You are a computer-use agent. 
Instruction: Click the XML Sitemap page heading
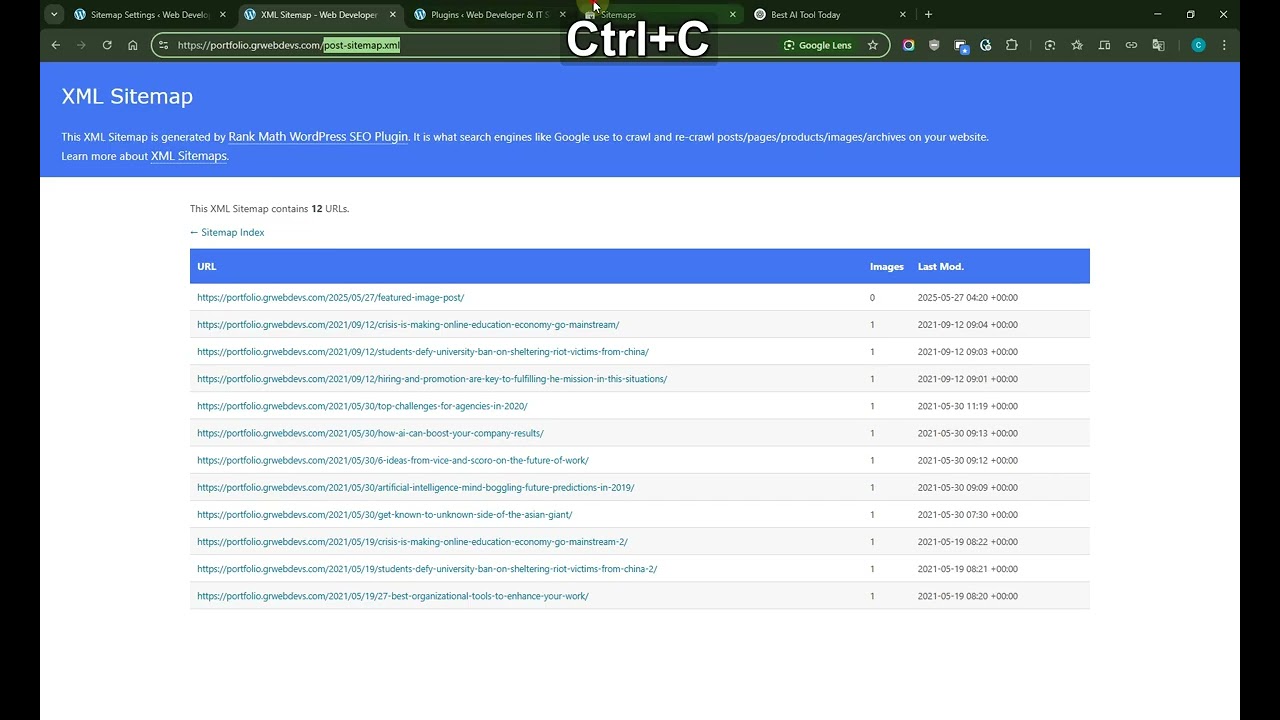(x=127, y=96)
